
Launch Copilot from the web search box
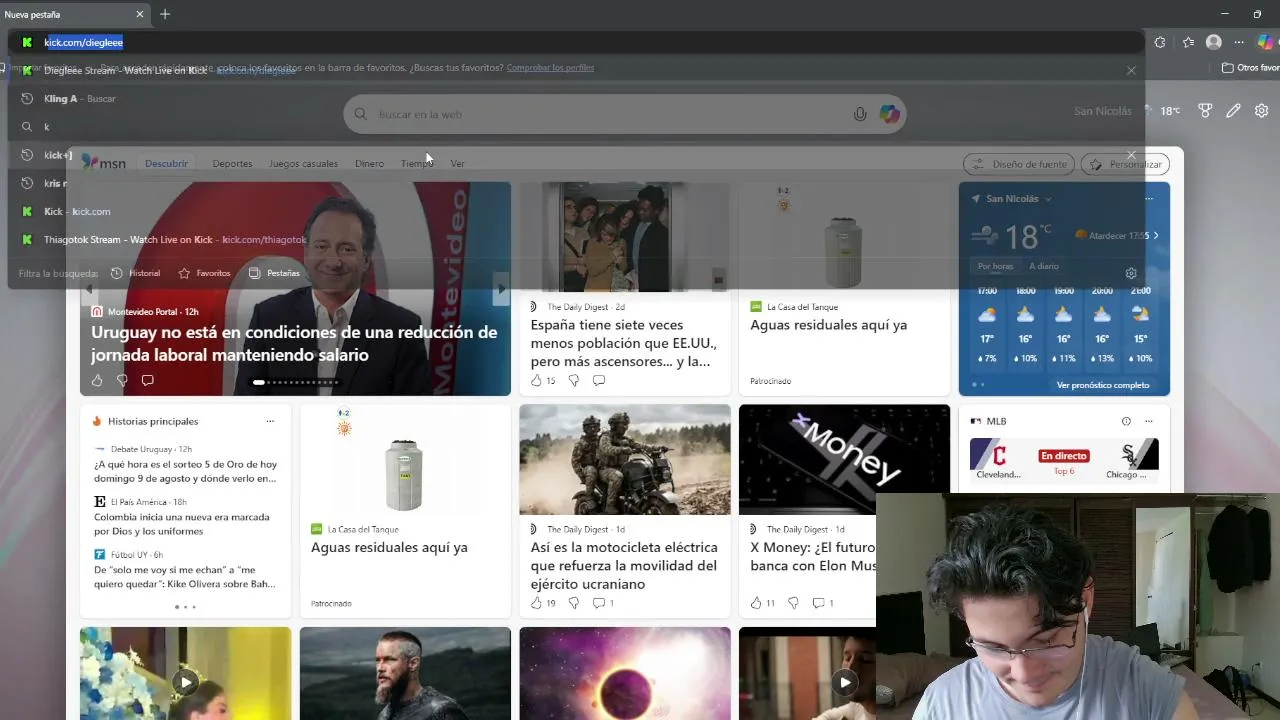[x=889, y=114]
